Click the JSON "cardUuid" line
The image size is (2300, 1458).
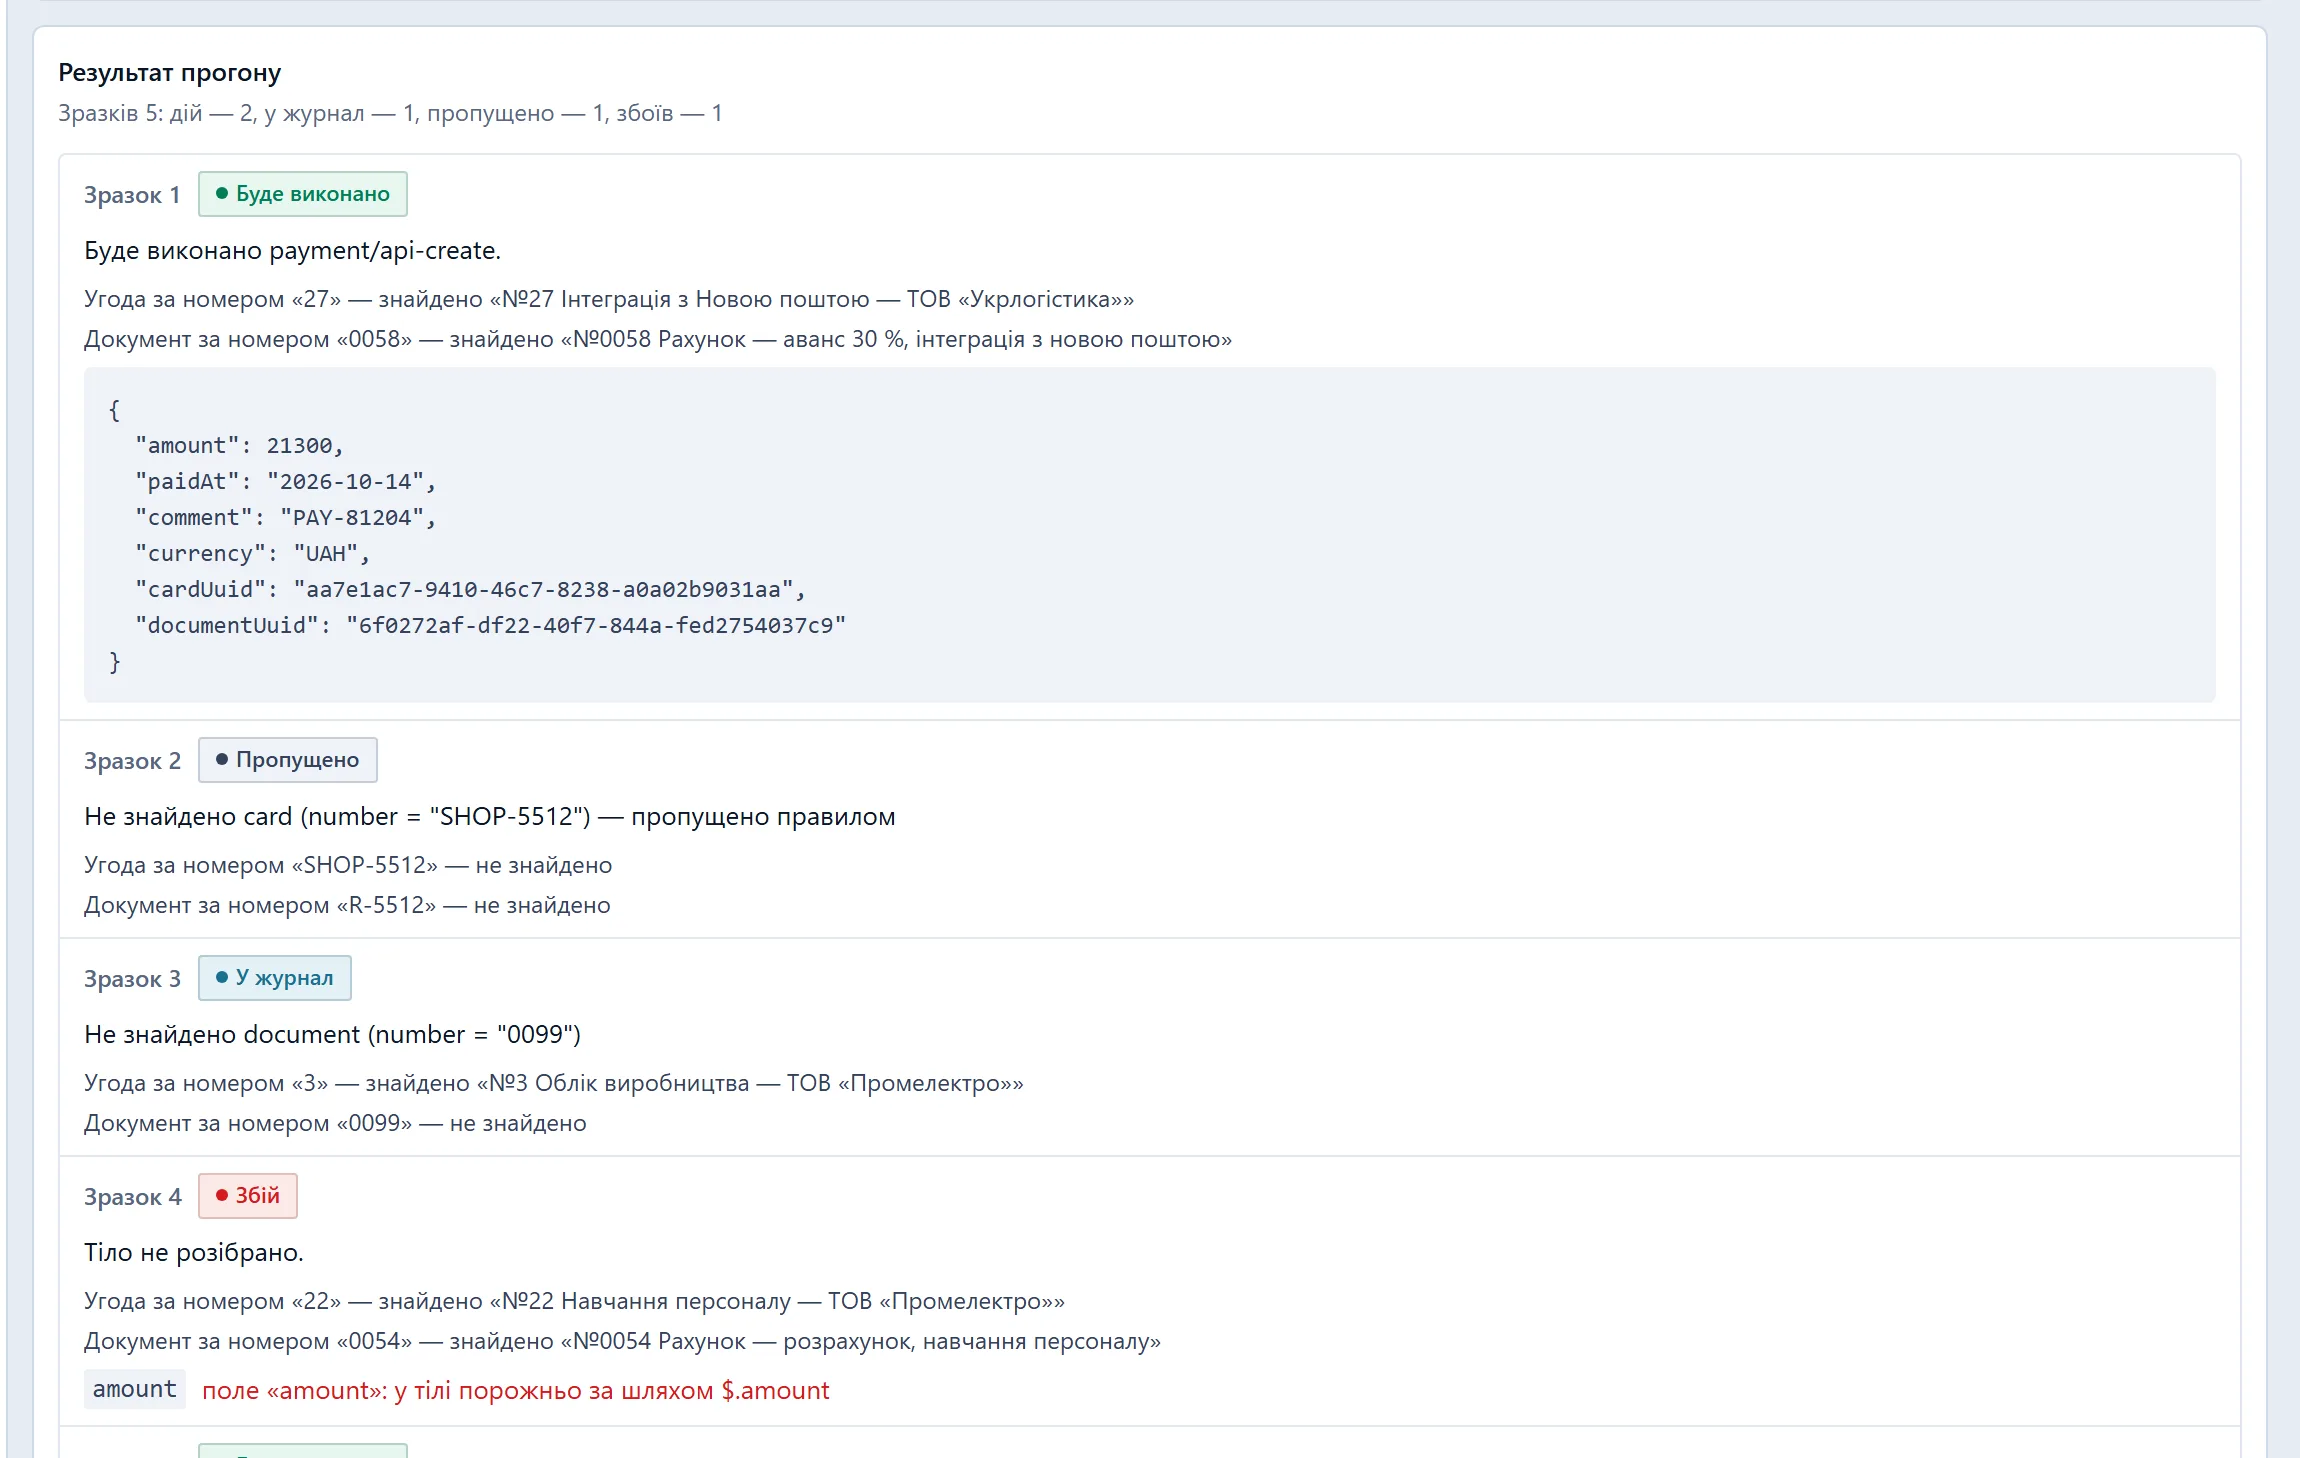pos(471,590)
